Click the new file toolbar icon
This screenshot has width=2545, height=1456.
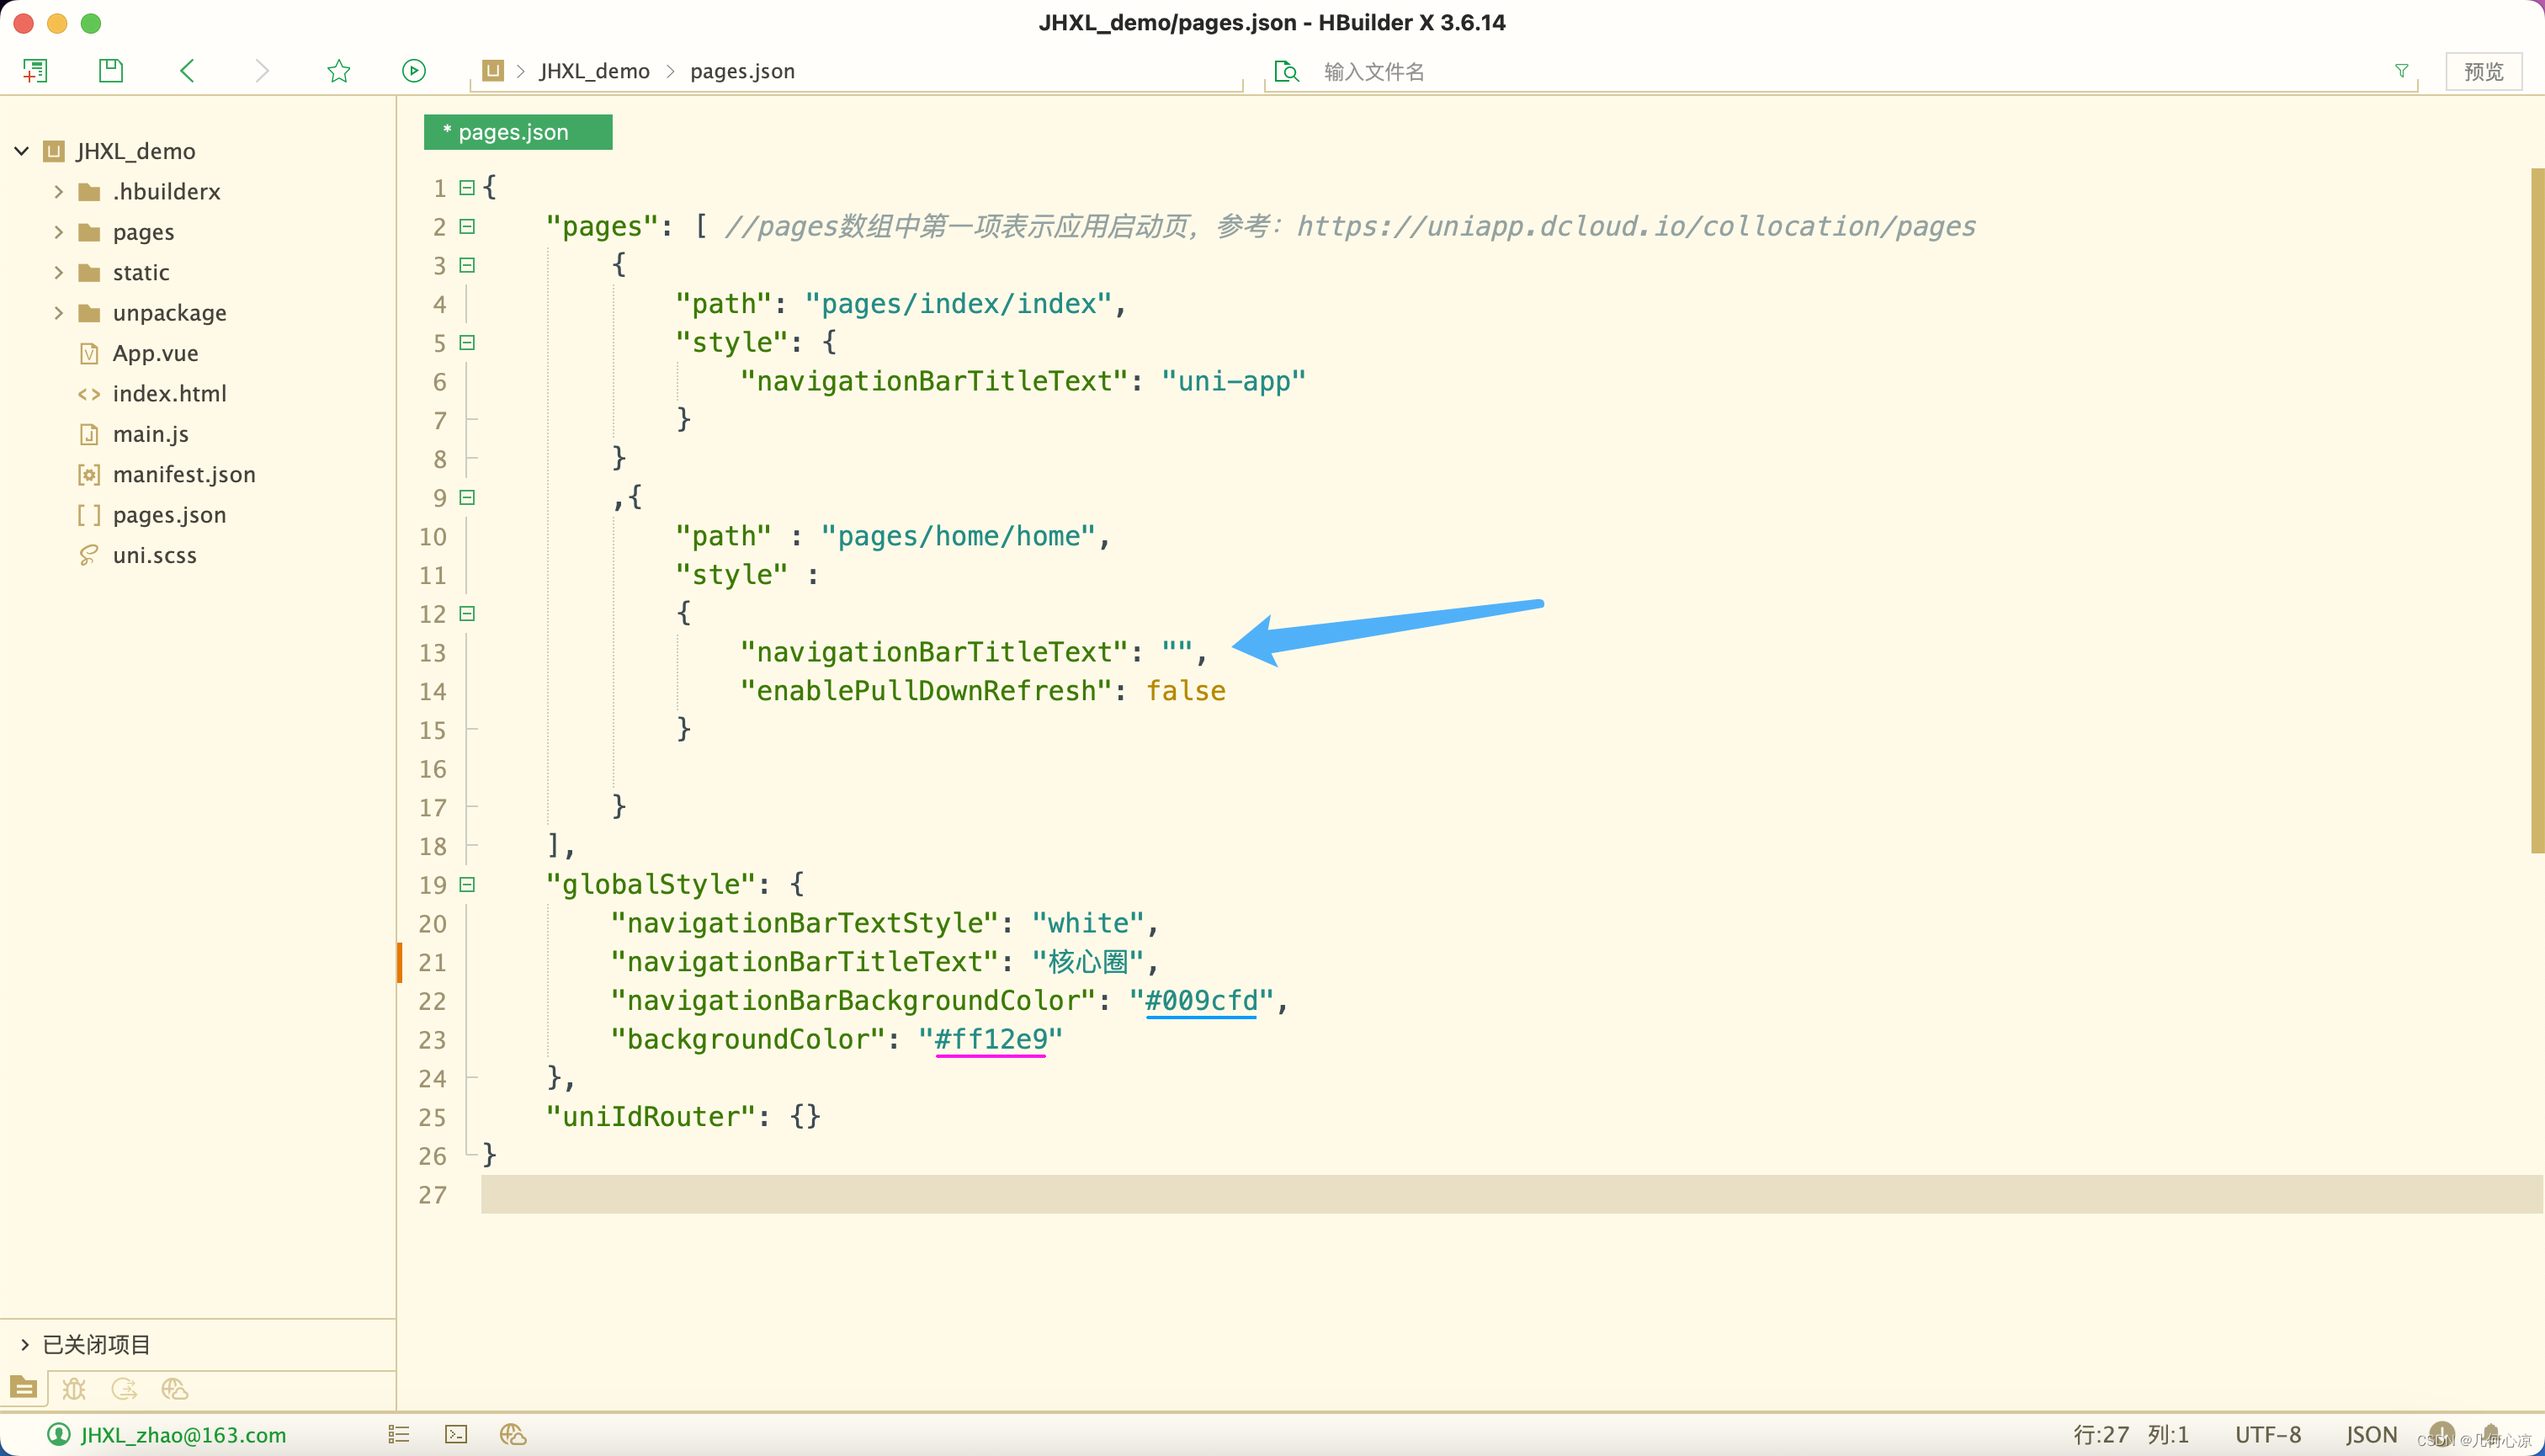click(x=35, y=71)
